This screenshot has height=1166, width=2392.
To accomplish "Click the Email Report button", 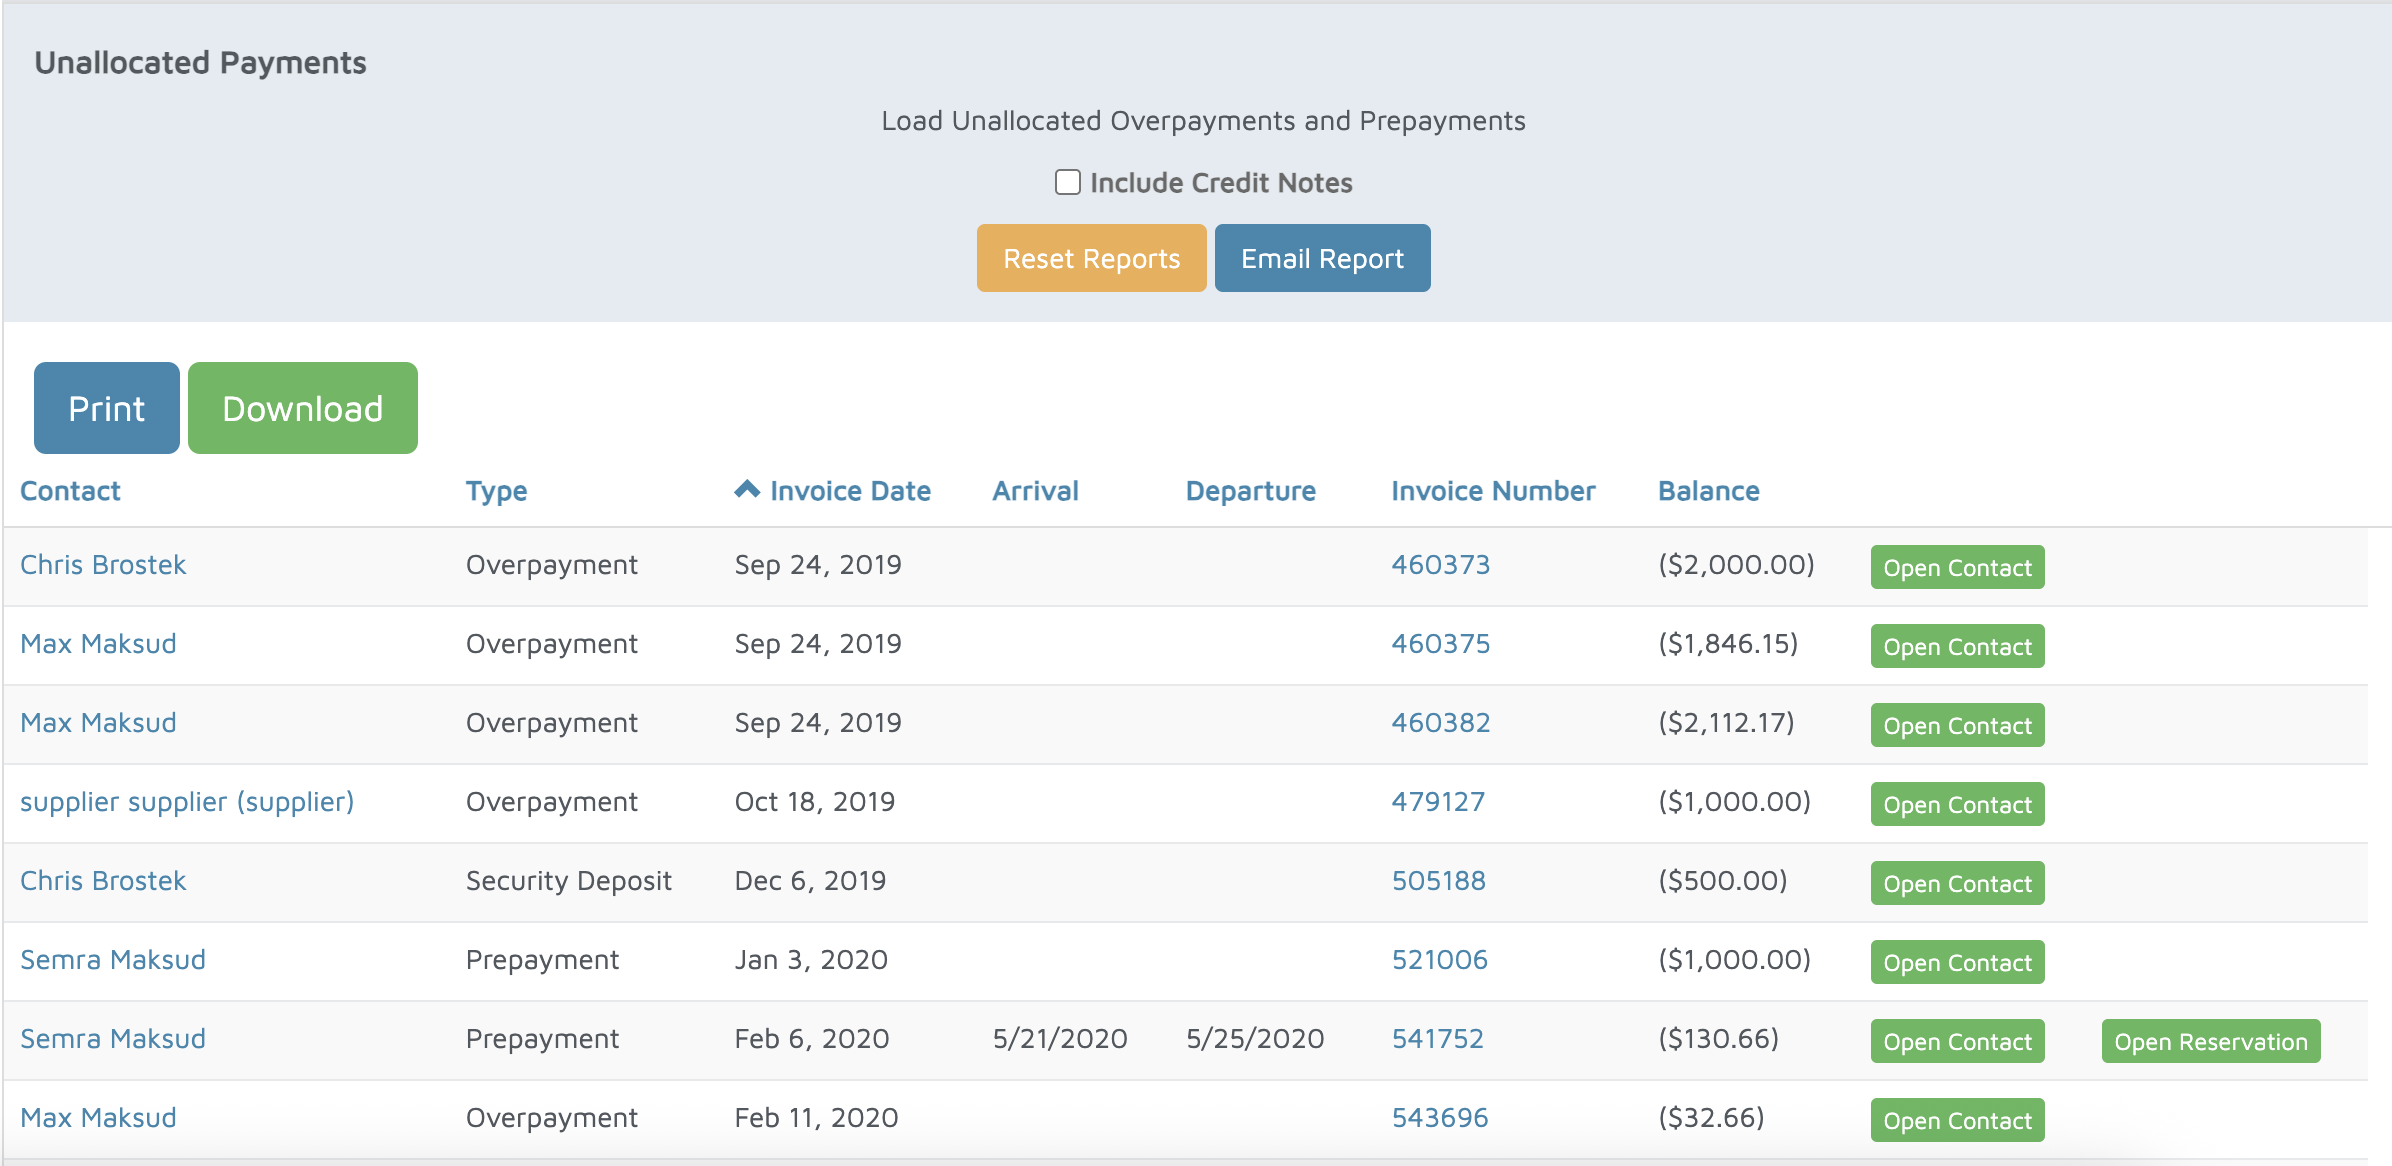I will (1322, 258).
